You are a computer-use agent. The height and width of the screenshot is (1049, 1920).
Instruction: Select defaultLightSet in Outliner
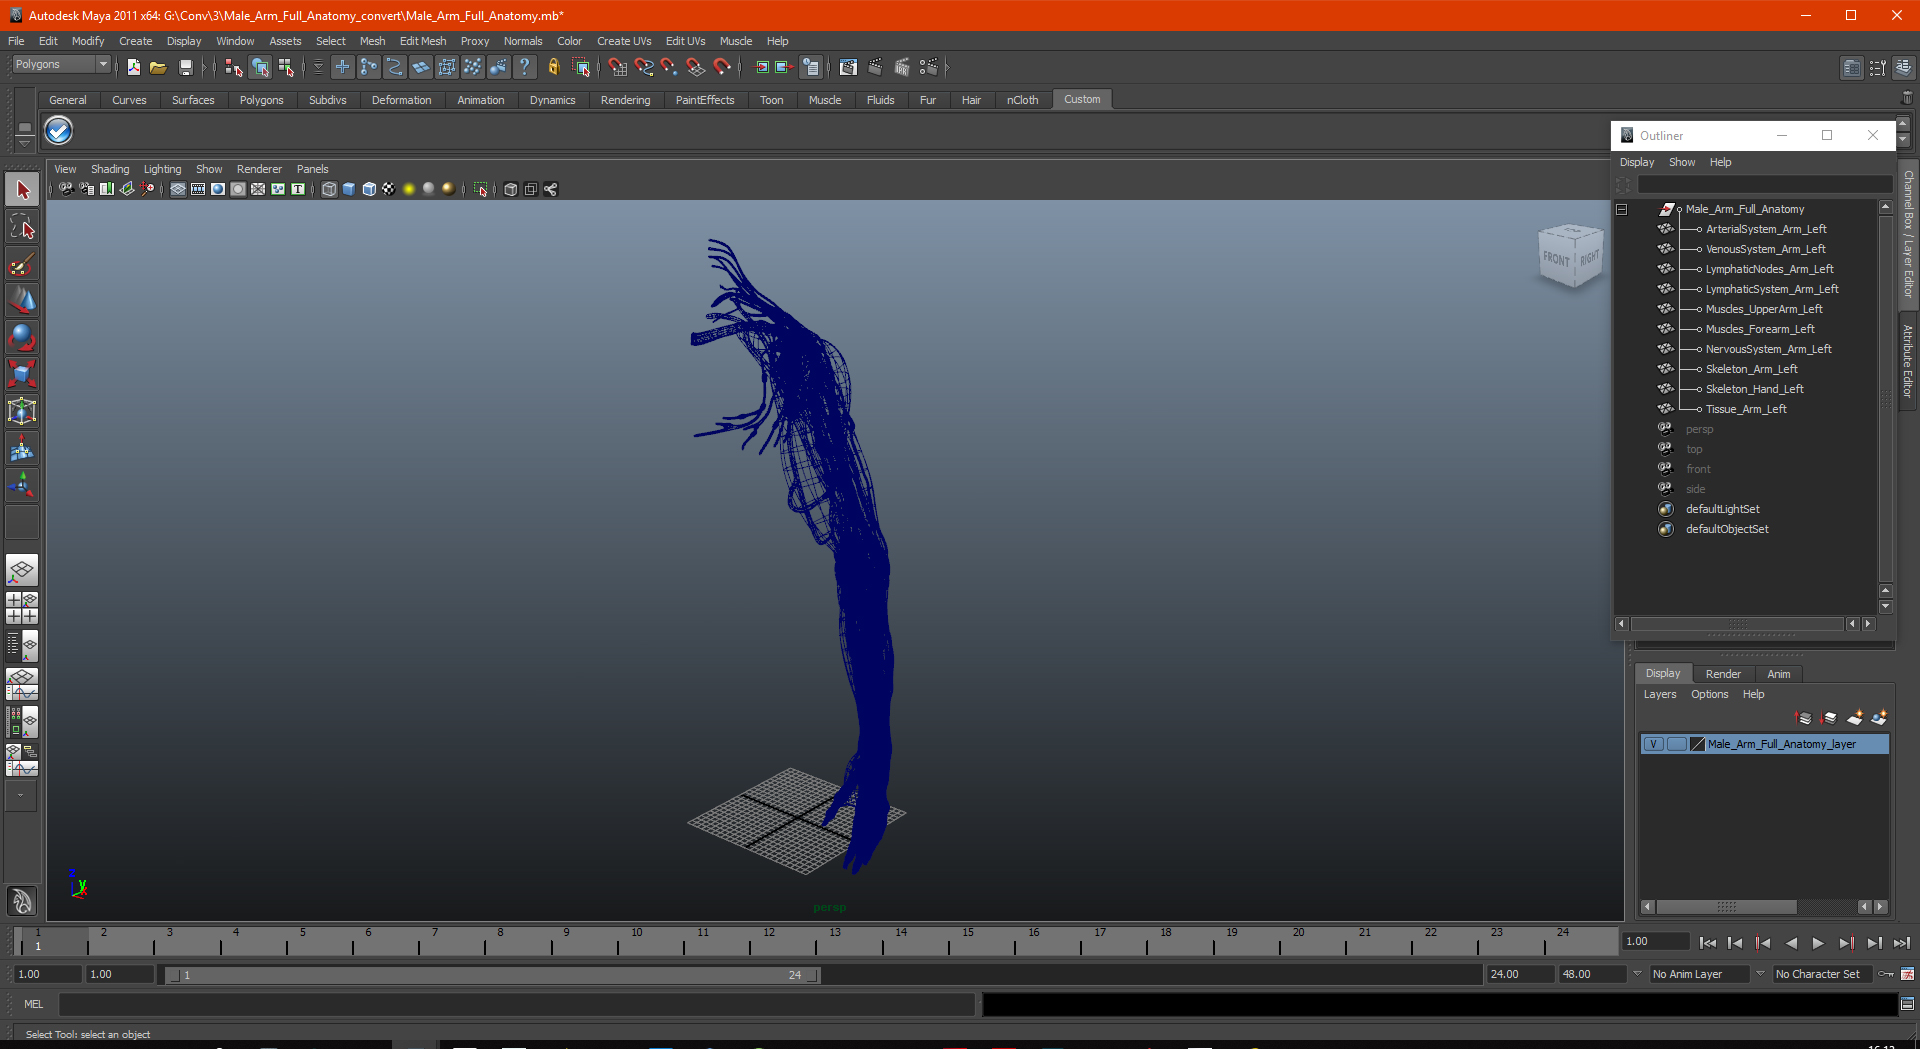click(x=1722, y=509)
